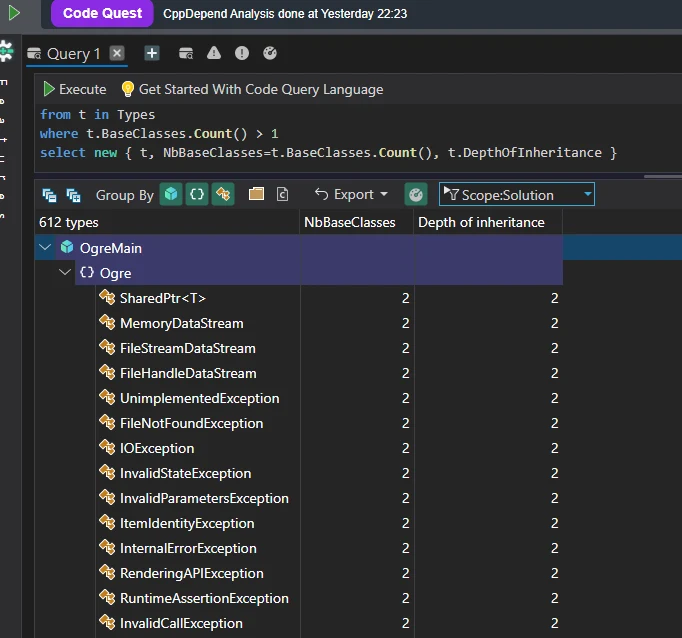Sort by NbBaseClasses column header
This screenshot has width=682, height=638.
tap(356, 222)
